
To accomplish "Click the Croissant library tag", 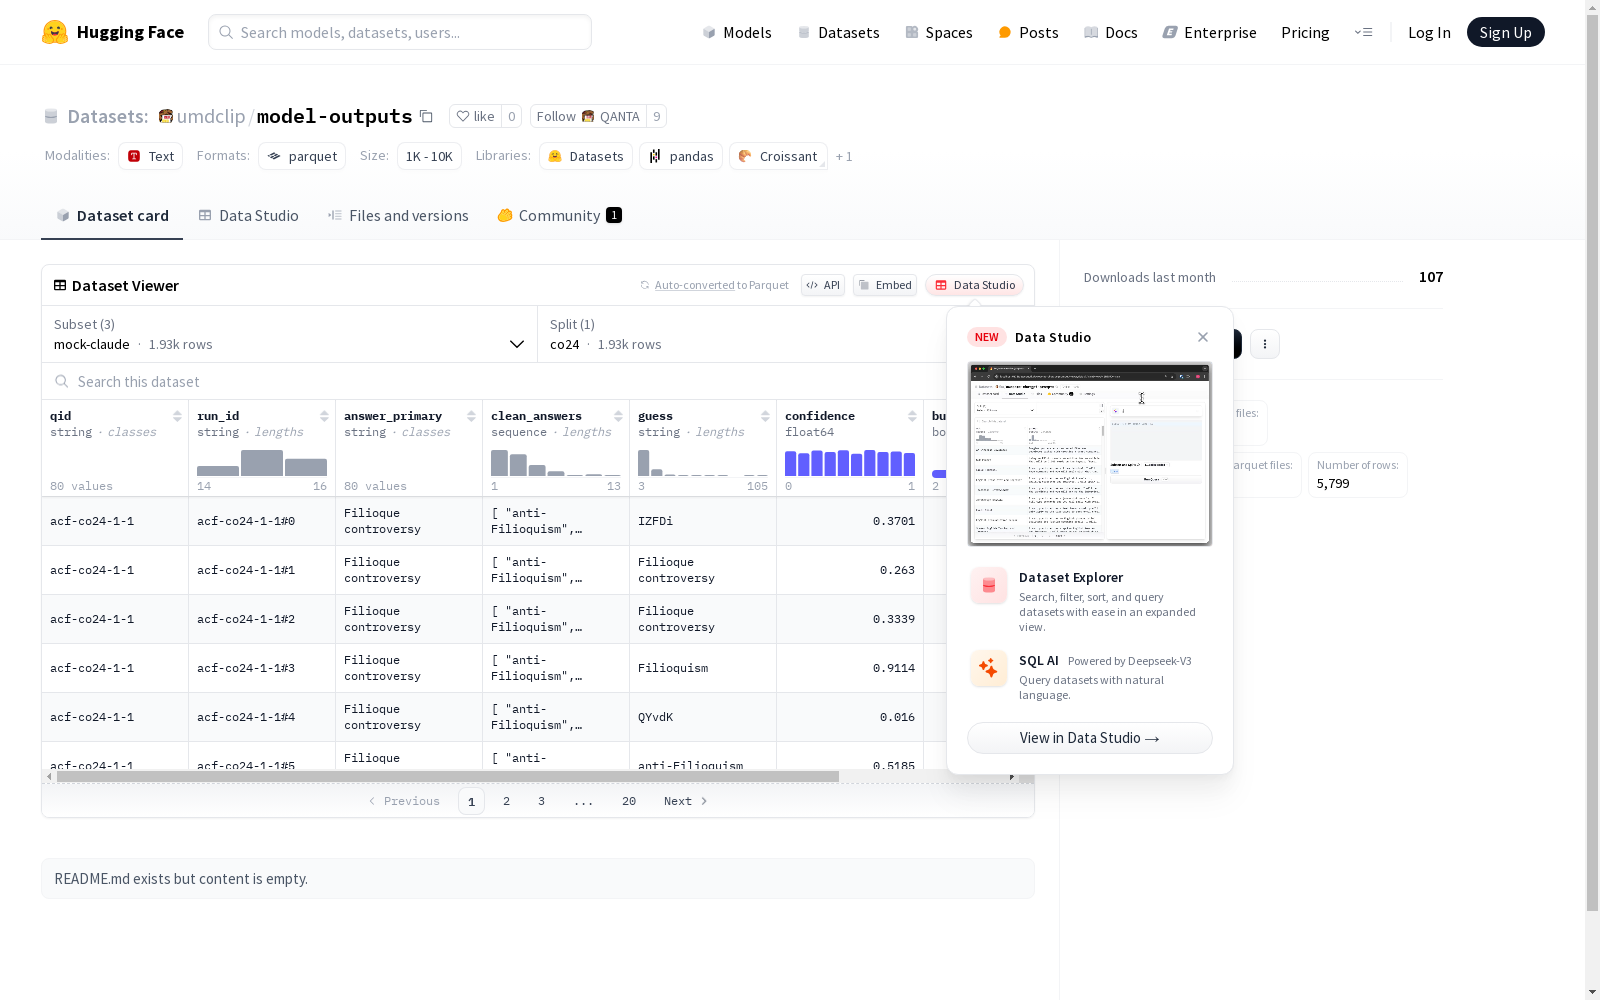I will click(x=778, y=156).
